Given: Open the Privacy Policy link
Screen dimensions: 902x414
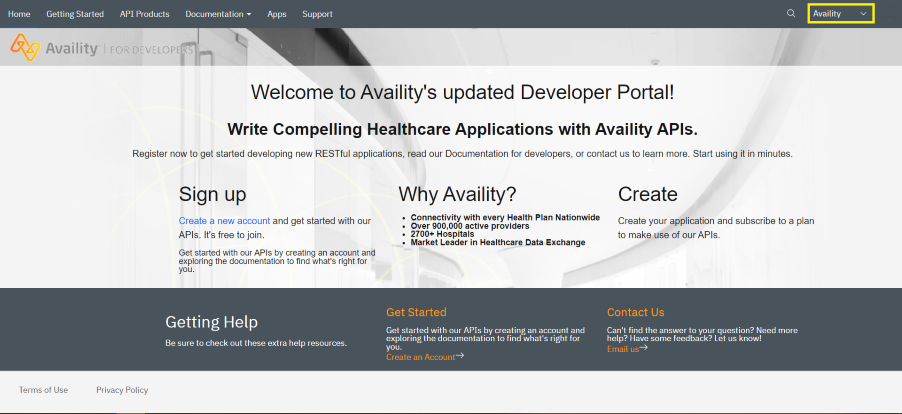Looking at the screenshot, I should pyautogui.click(x=122, y=390).
